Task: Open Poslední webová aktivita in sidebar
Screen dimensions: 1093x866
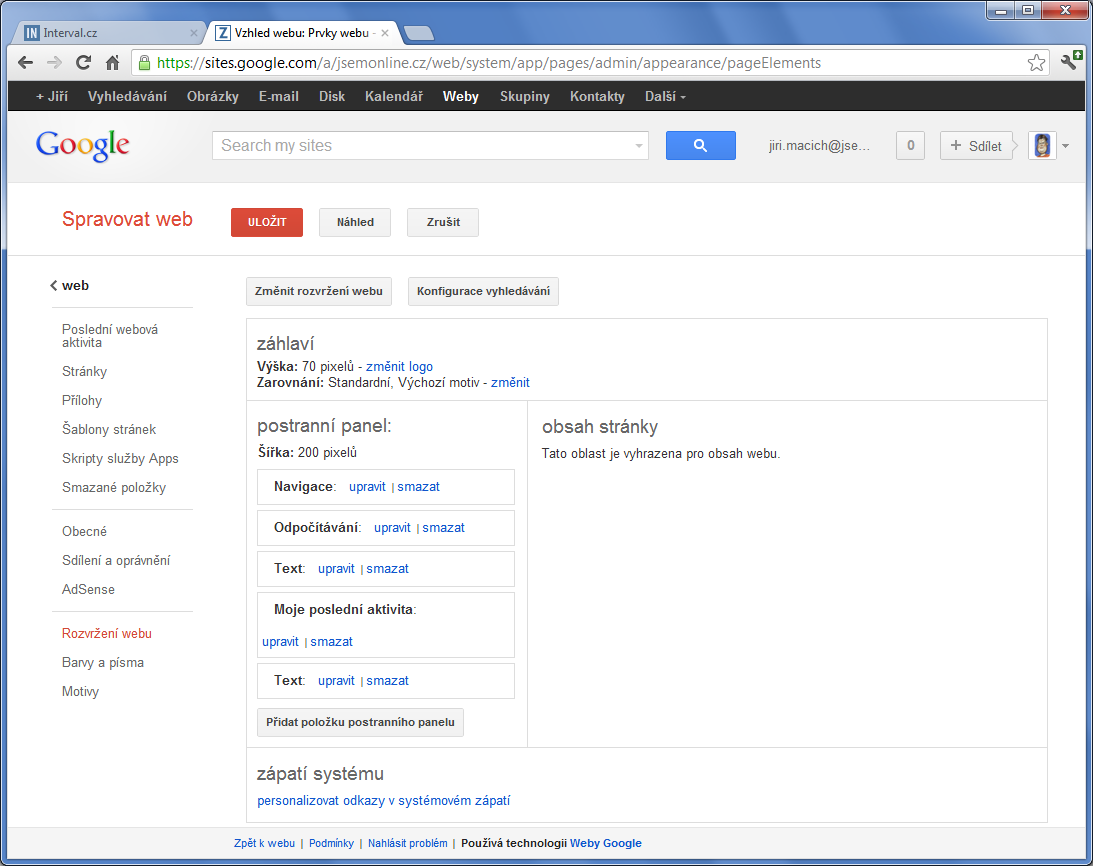Action: coord(109,336)
